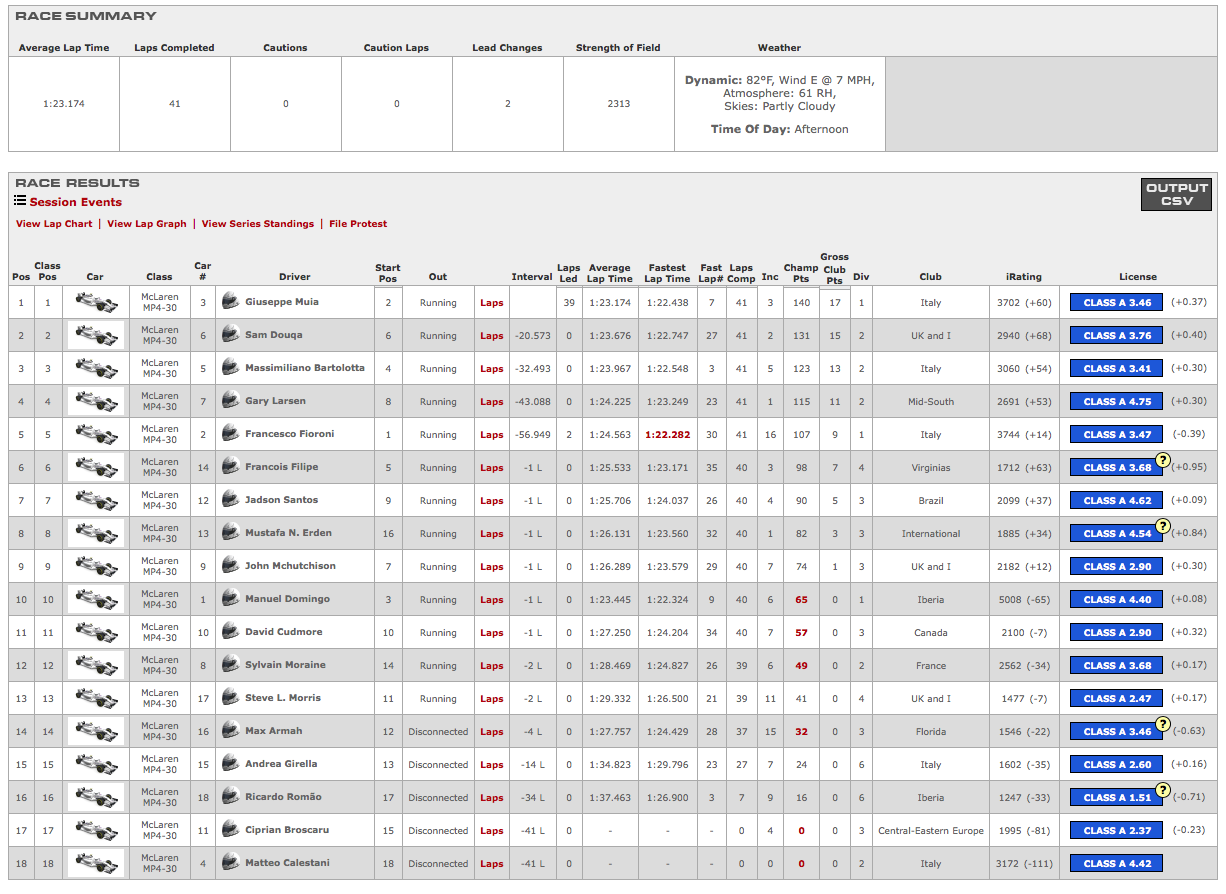Click the Champ Pts column header
Screen dimensions: 1226x894
(801, 273)
